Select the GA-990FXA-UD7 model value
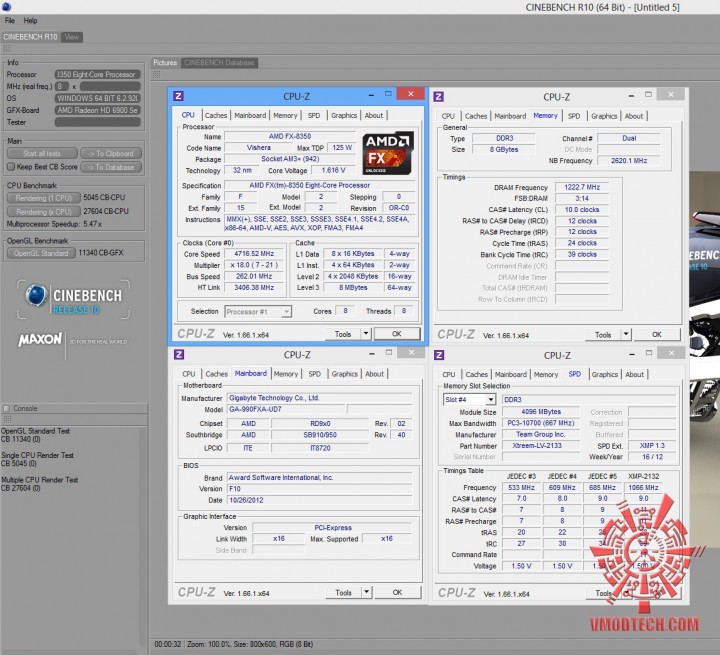 286,409
